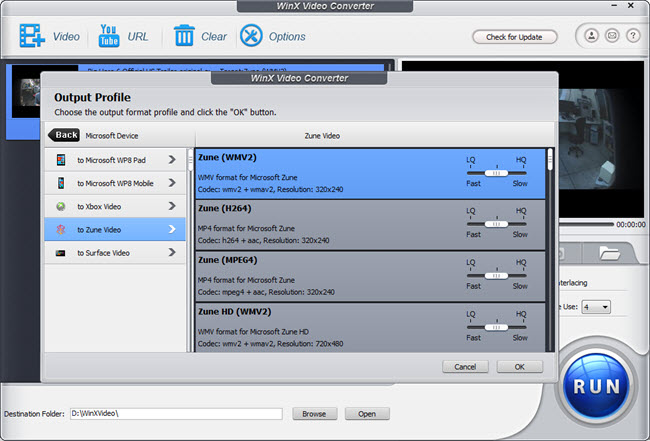650x441 pixels.
Task: Click the Video toolbar label
Action: 66,36
